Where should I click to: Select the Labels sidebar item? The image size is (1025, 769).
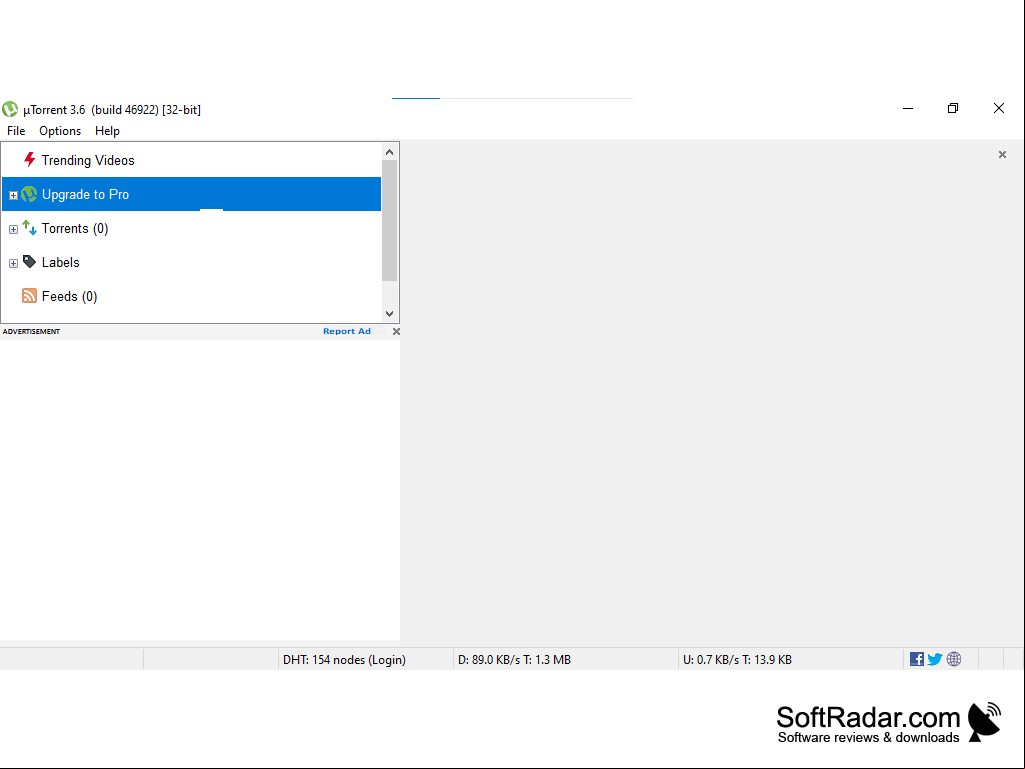(192, 262)
